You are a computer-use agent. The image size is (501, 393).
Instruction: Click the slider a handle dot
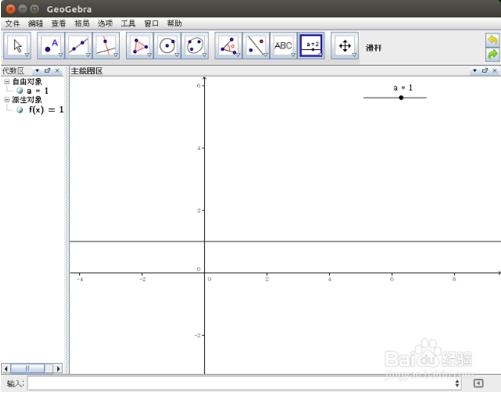401,98
